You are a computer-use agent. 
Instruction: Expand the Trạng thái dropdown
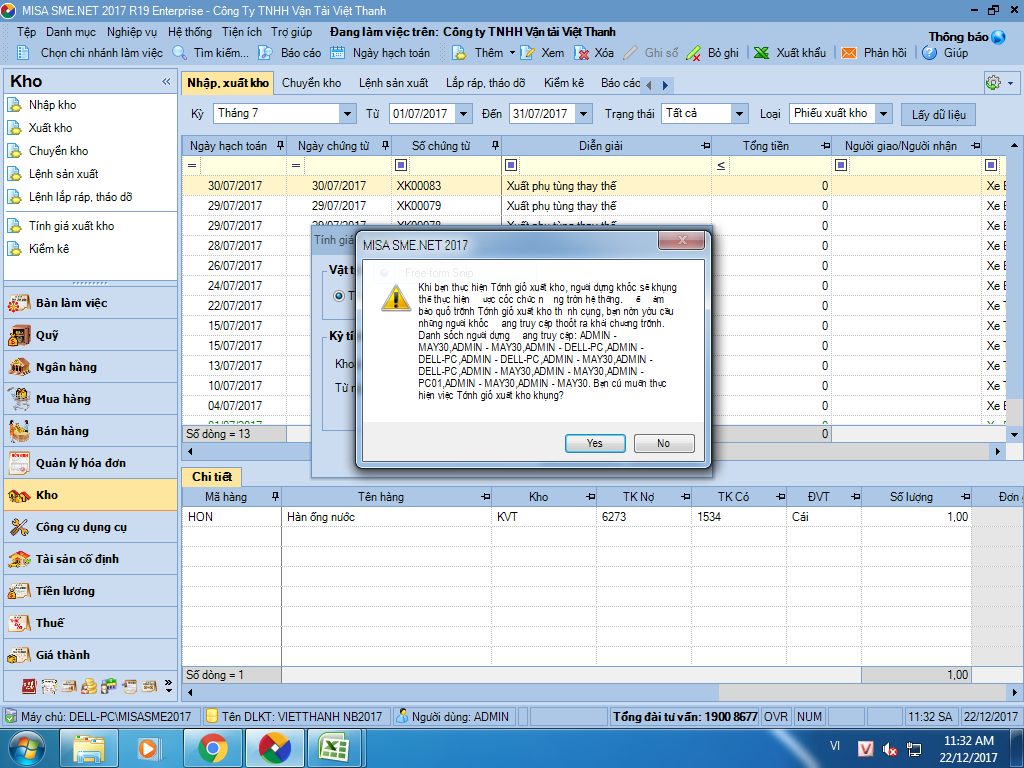click(x=739, y=114)
